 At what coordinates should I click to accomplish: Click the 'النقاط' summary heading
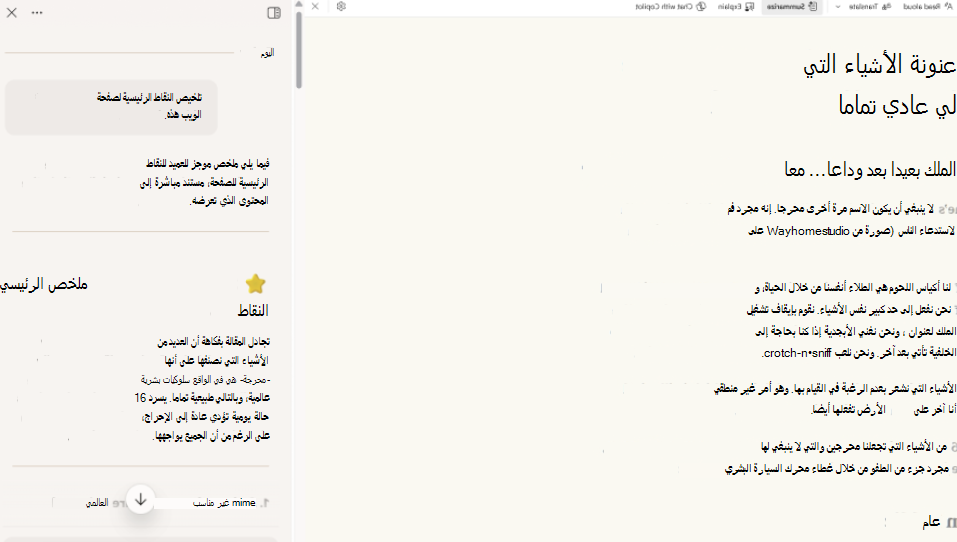(253, 311)
